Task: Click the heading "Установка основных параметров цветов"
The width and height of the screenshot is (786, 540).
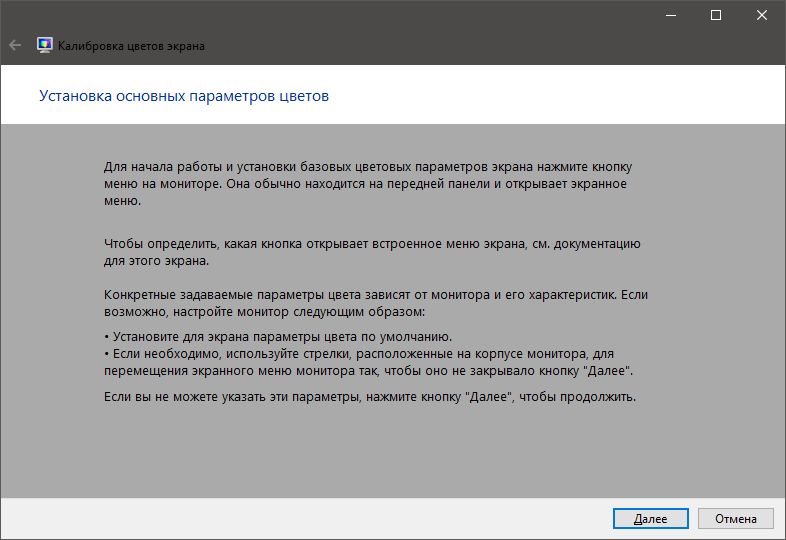Action: [183, 97]
